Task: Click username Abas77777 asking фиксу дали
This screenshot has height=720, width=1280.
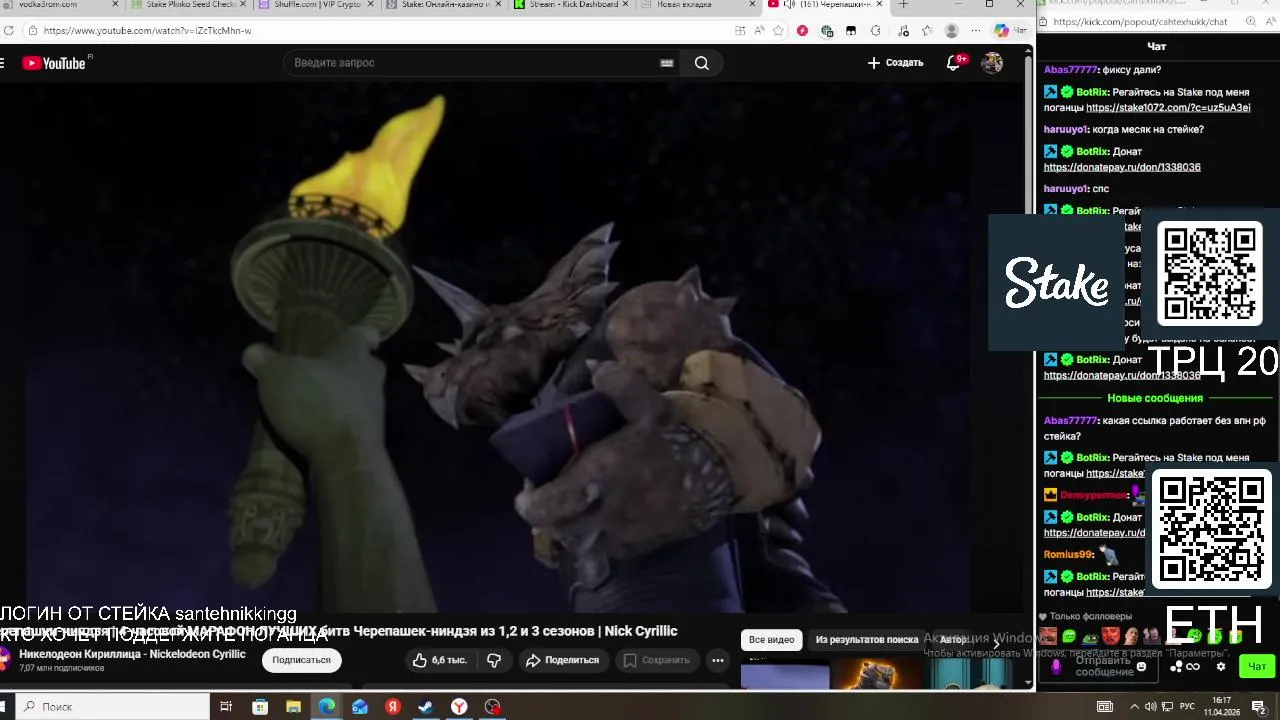Action: tap(1070, 70)
